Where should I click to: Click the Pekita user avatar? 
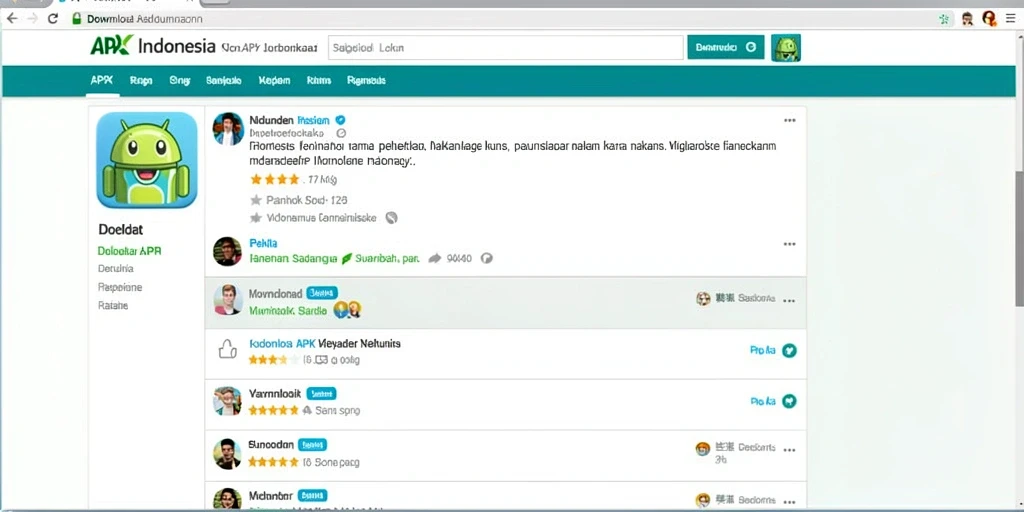click(227, 251)
